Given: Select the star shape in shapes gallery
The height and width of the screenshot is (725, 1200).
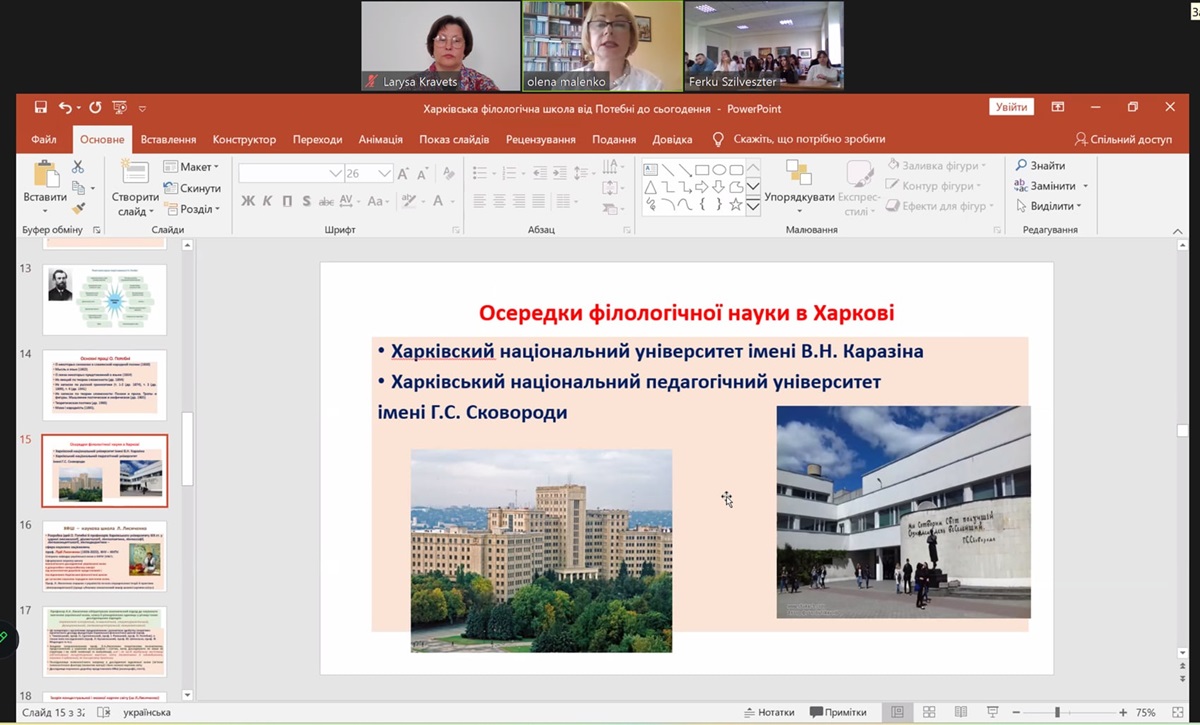Looking at the screenshot, I should click(736, 204).
